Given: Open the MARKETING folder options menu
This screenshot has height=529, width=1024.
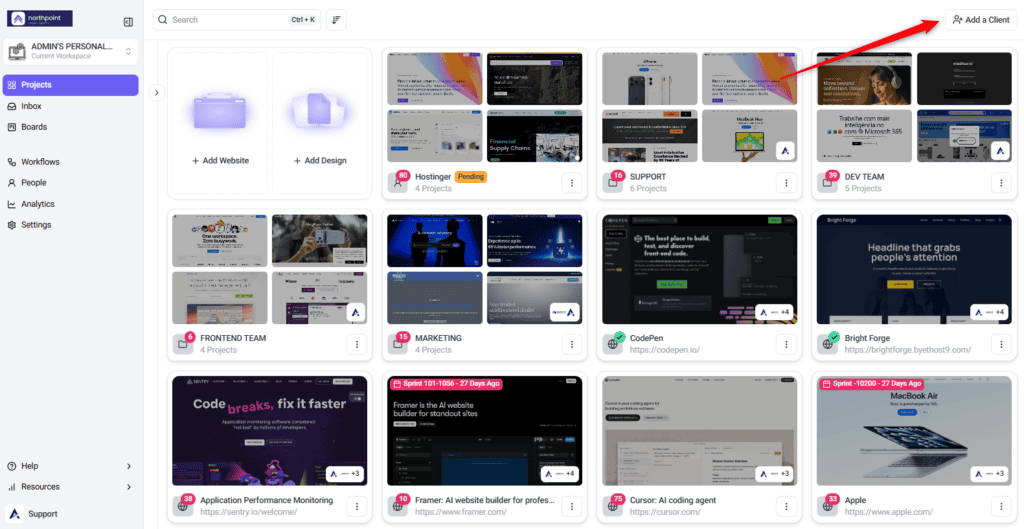Looking at the screenshot, I should click(571, 344).
